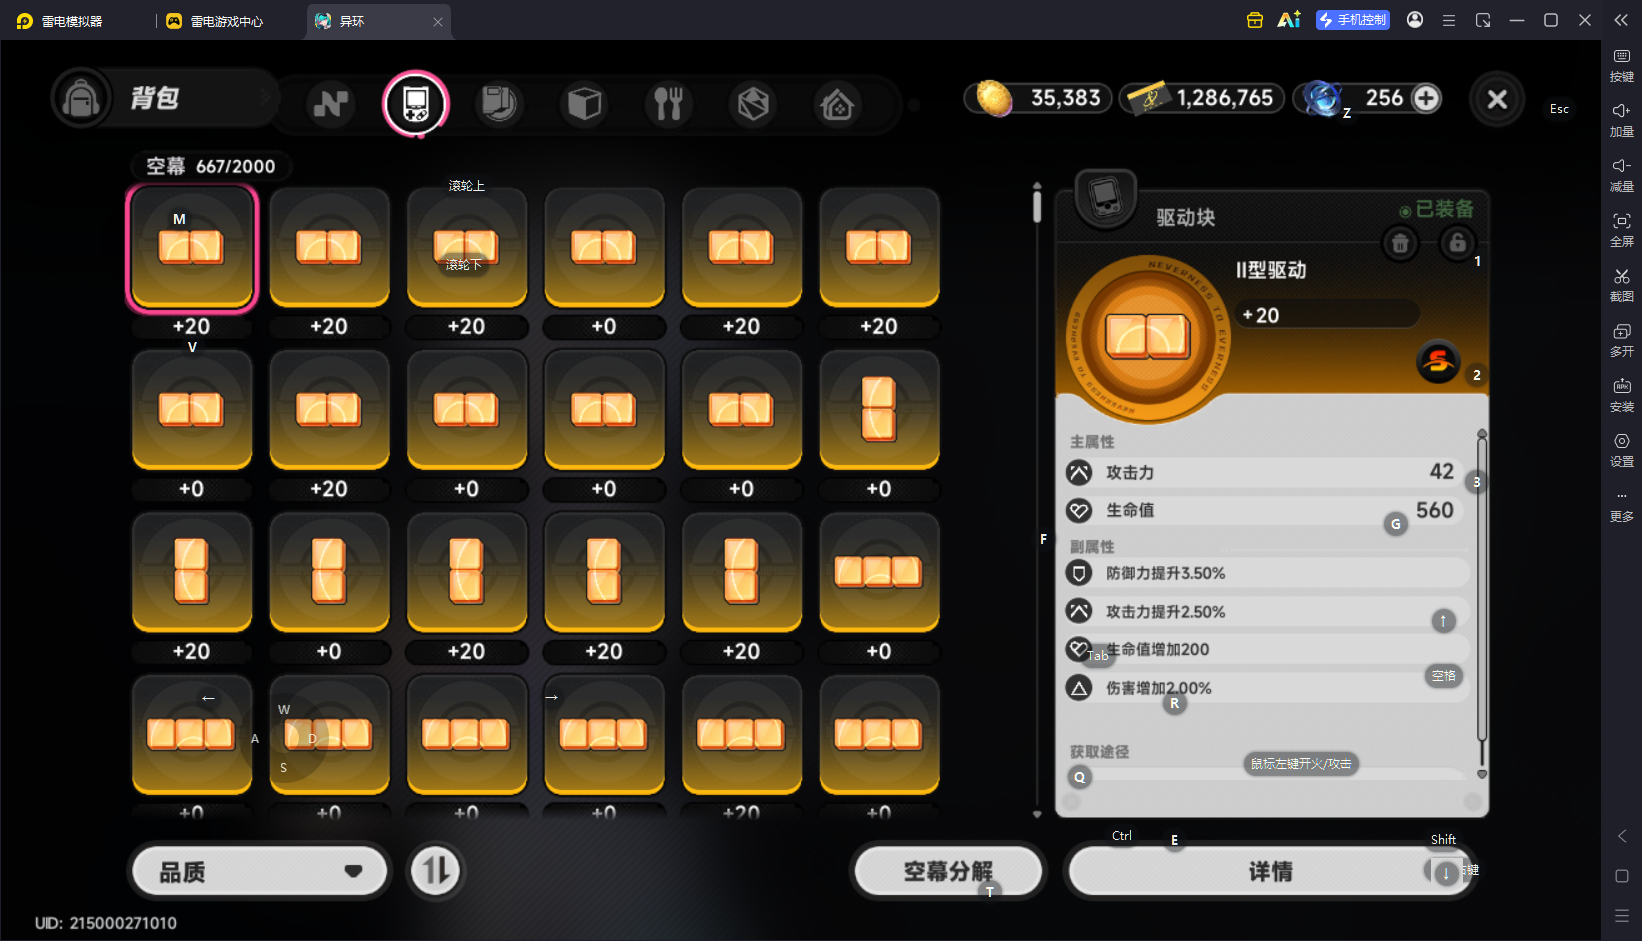
Task: Click the gold coin currency icon
Action: tap(994, 98)
